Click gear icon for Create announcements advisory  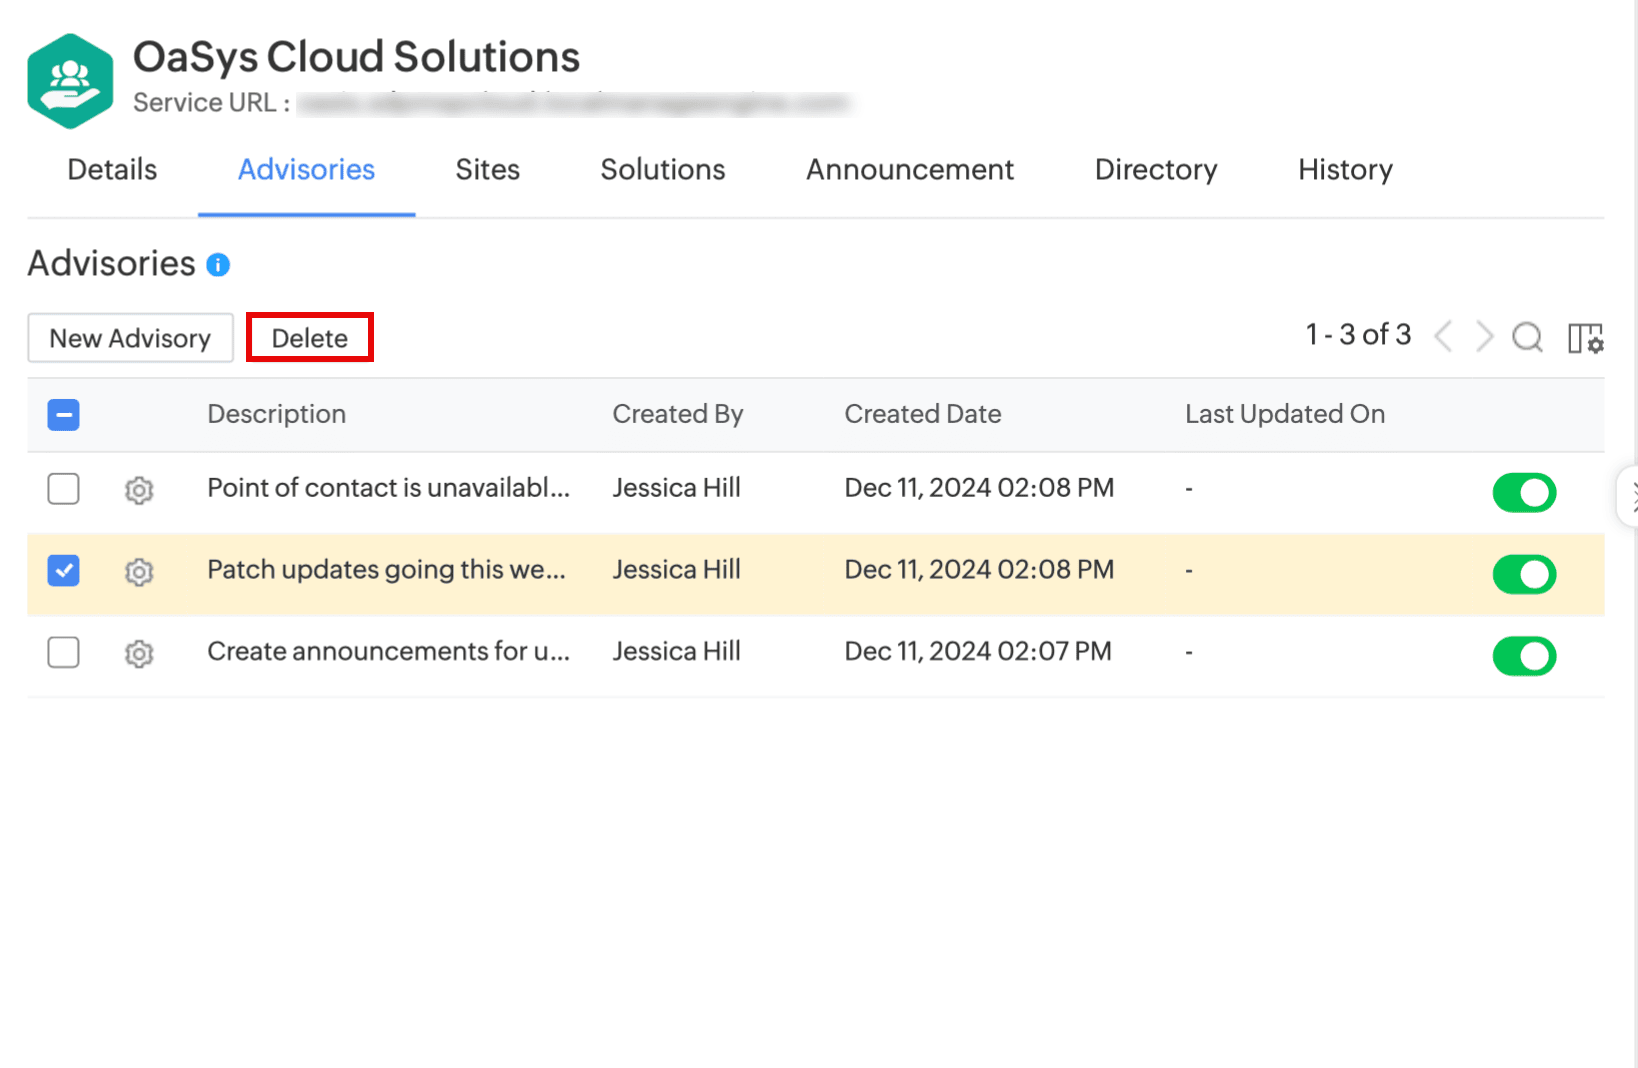(139, 654)
